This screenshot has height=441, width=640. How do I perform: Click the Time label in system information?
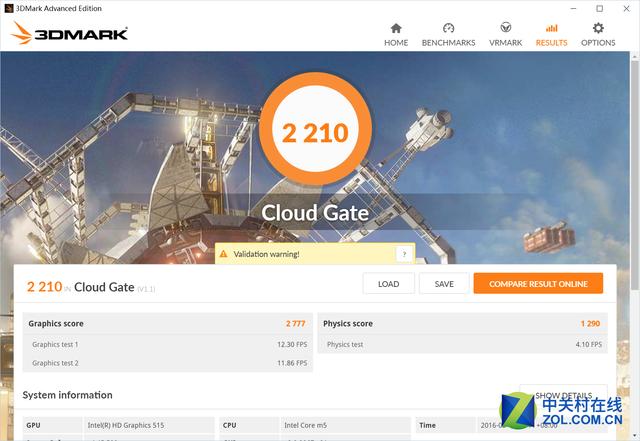427,425
